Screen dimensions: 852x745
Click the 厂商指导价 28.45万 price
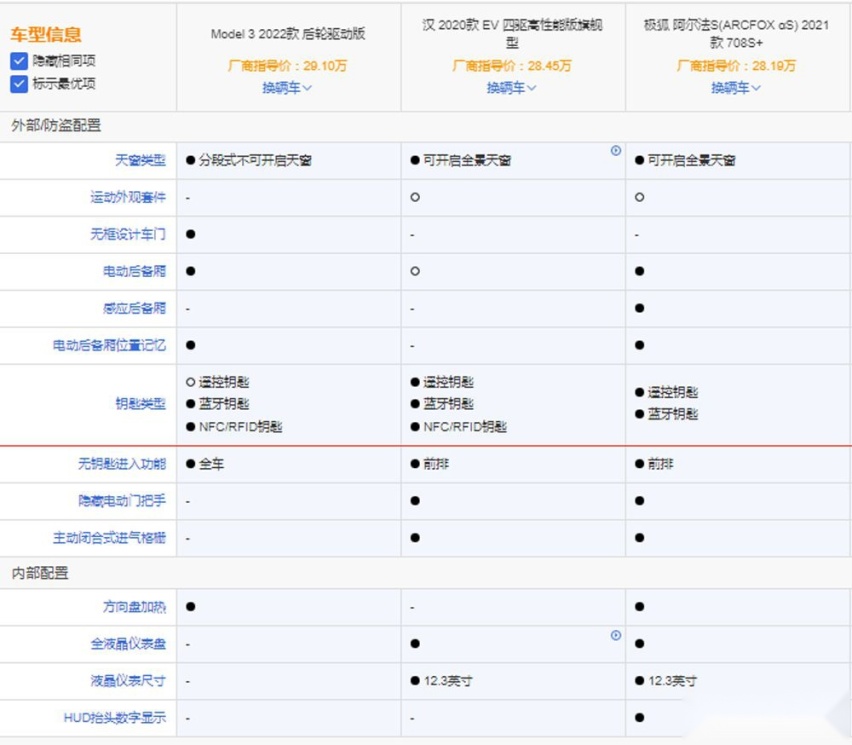pyautogui.click(x=511, y=66)
